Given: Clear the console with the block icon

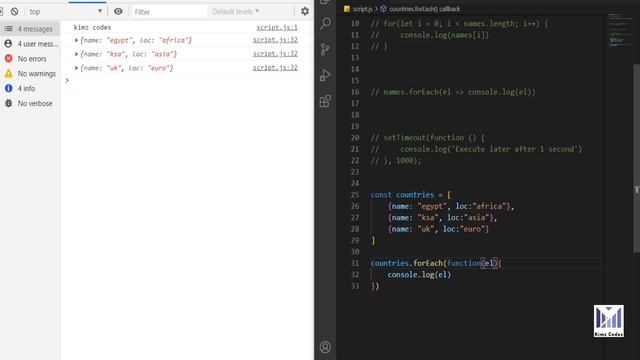Looking at the screenshot, I should (14, 11).
